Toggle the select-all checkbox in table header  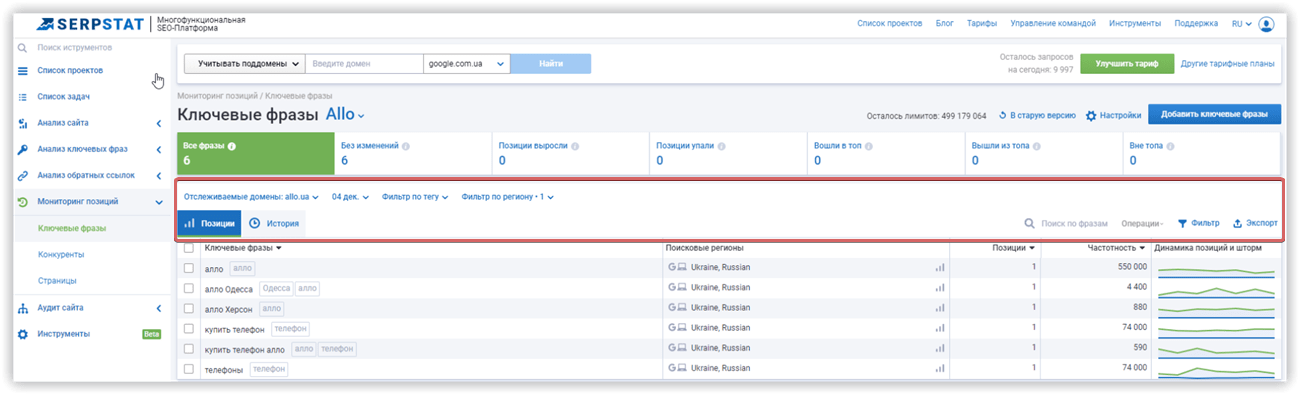click(x=189, y=247)
